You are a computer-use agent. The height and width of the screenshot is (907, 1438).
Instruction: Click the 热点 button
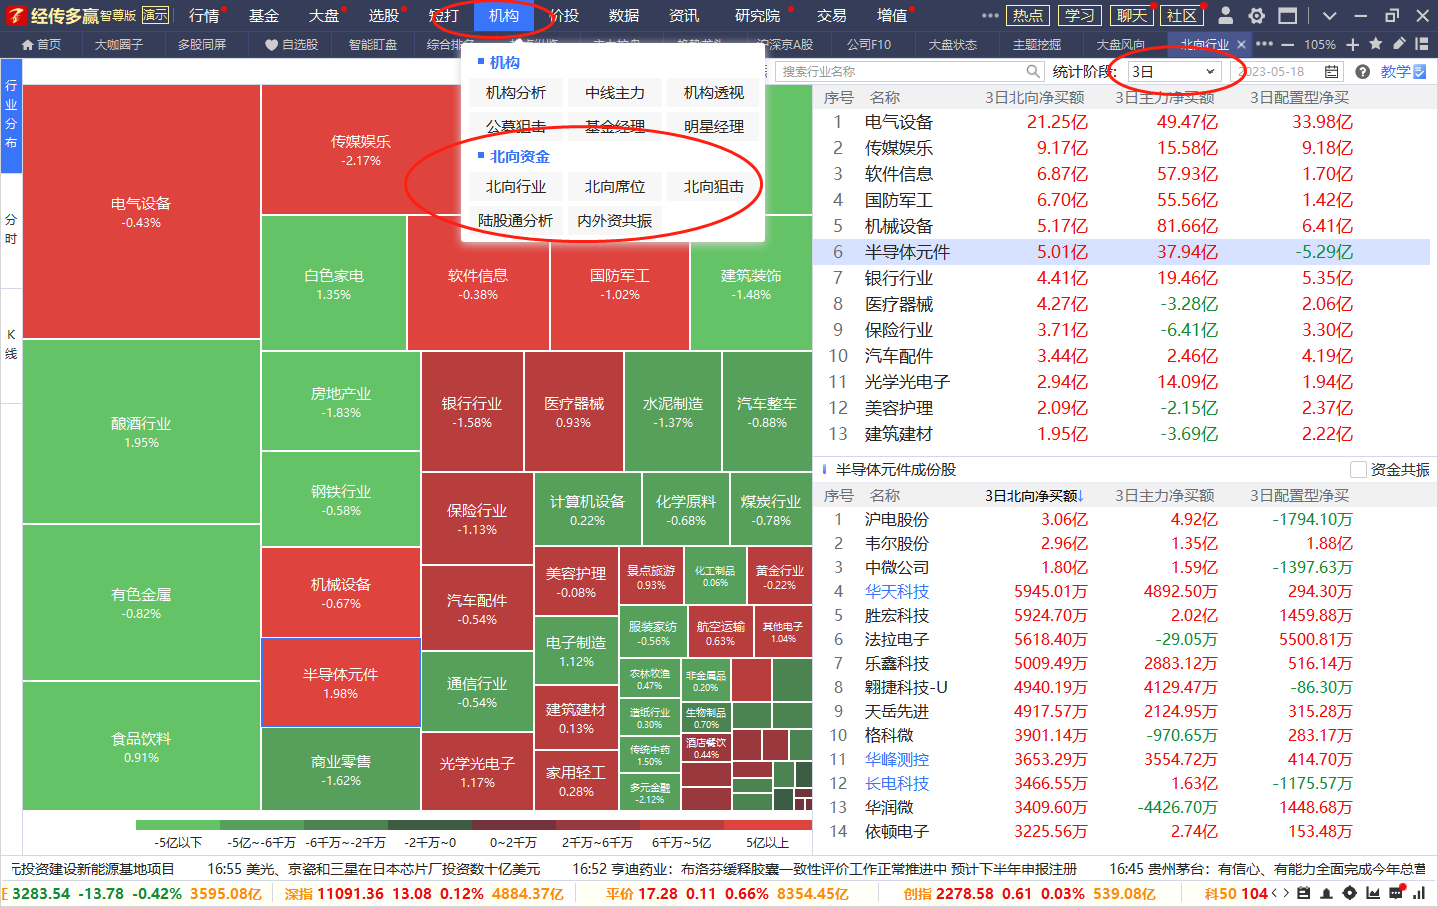[x=1027, y=16]
